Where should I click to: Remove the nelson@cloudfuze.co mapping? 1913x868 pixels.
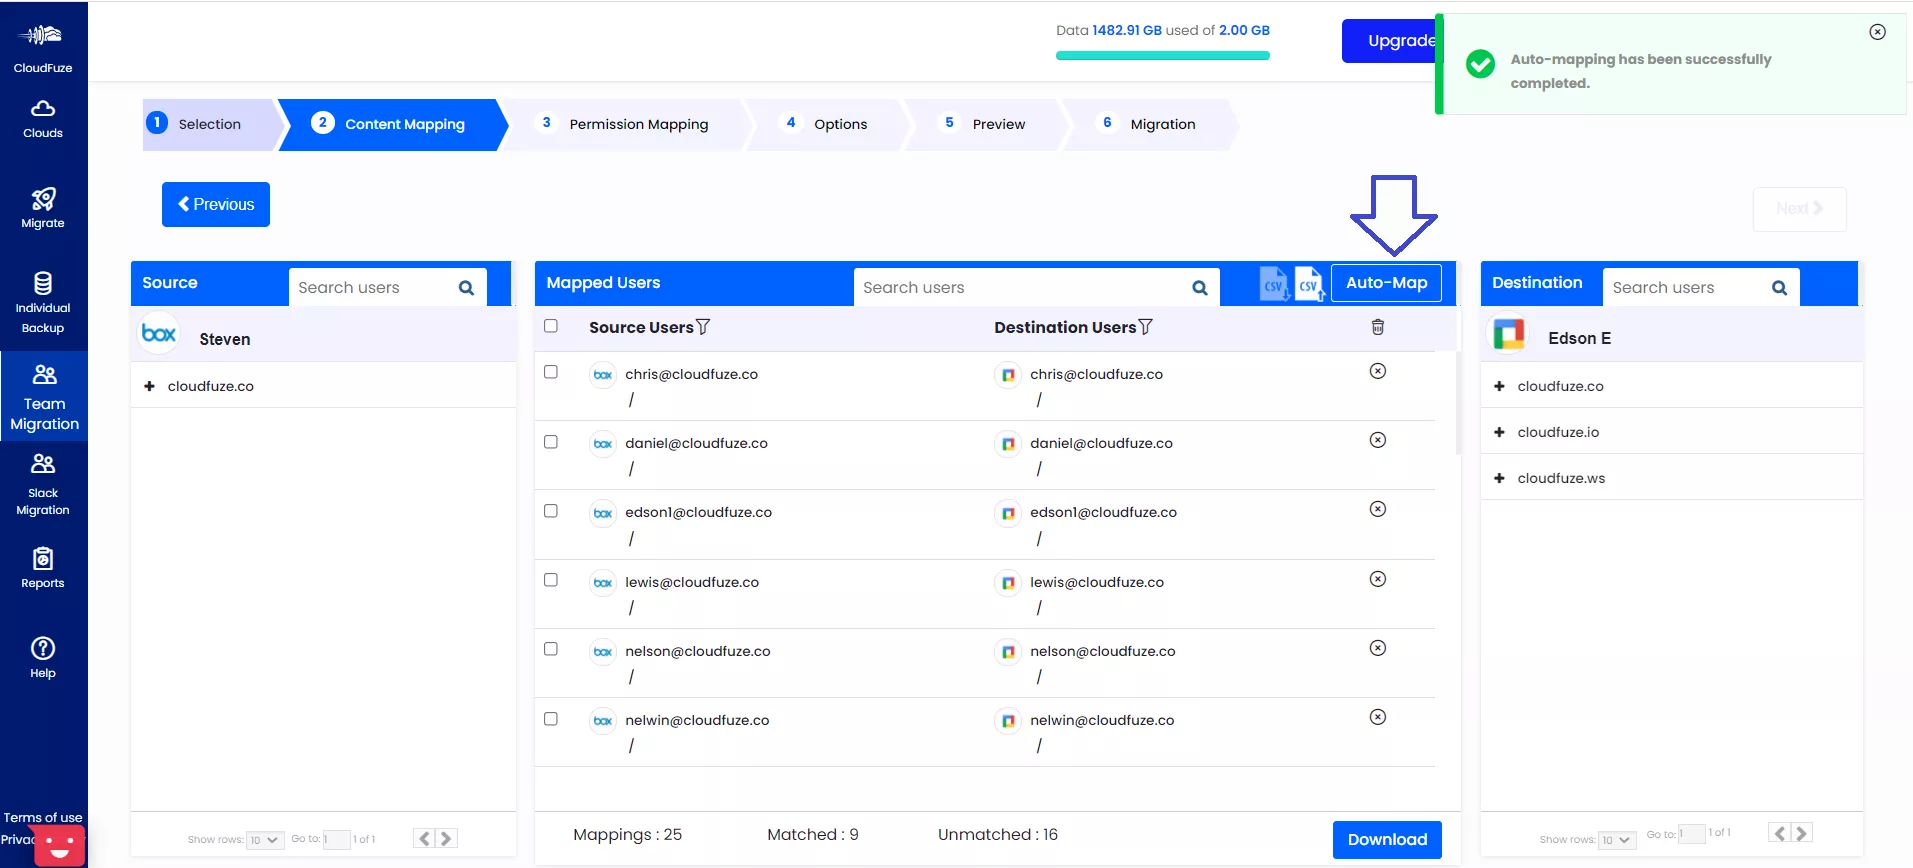[x=1378, y=648]
